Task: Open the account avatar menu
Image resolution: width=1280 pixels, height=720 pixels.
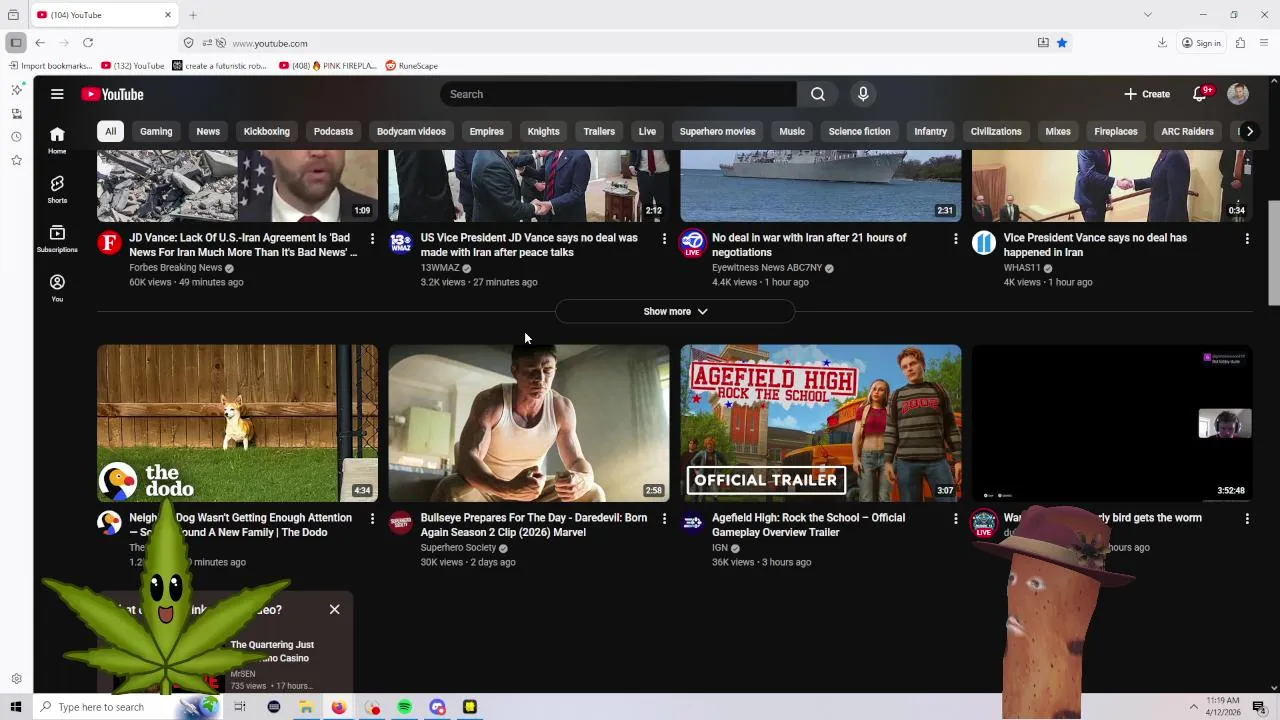Action: point(1238,94)
